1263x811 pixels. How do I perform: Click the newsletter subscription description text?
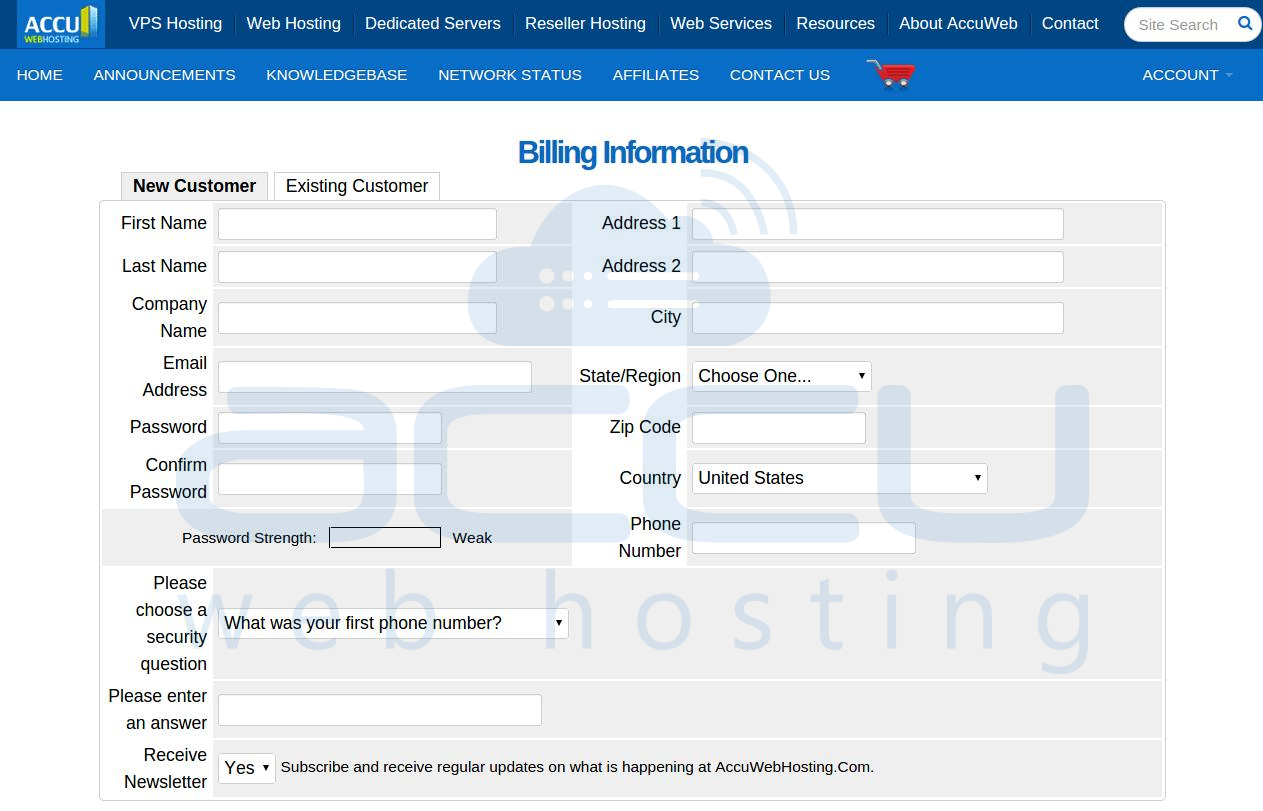(x=577, y=767)
